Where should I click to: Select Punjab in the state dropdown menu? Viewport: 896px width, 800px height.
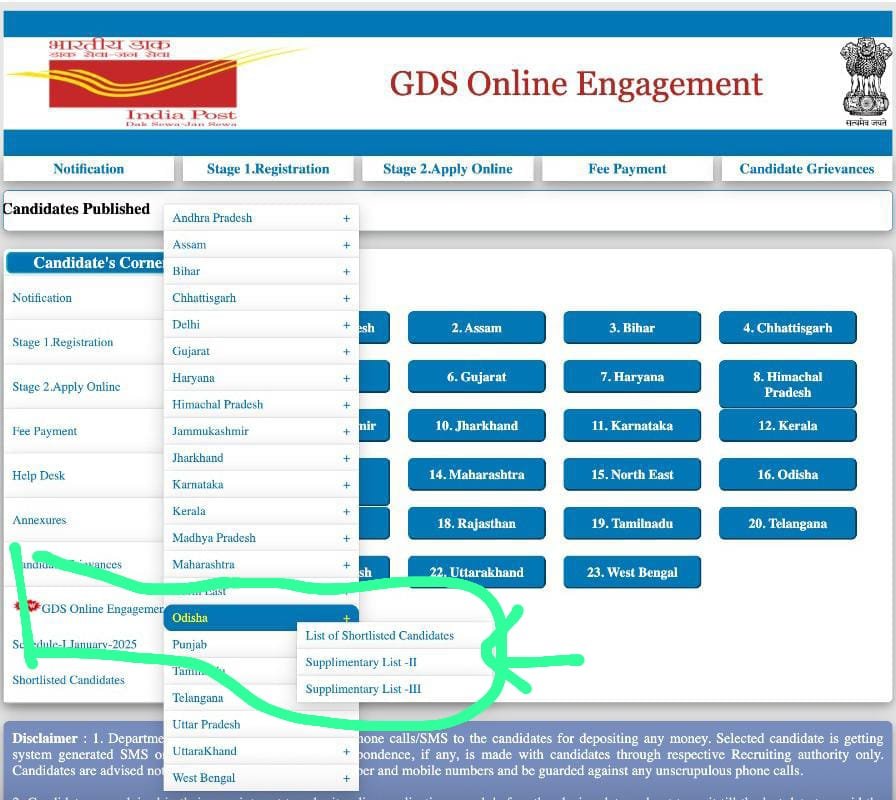coord(230,645)
